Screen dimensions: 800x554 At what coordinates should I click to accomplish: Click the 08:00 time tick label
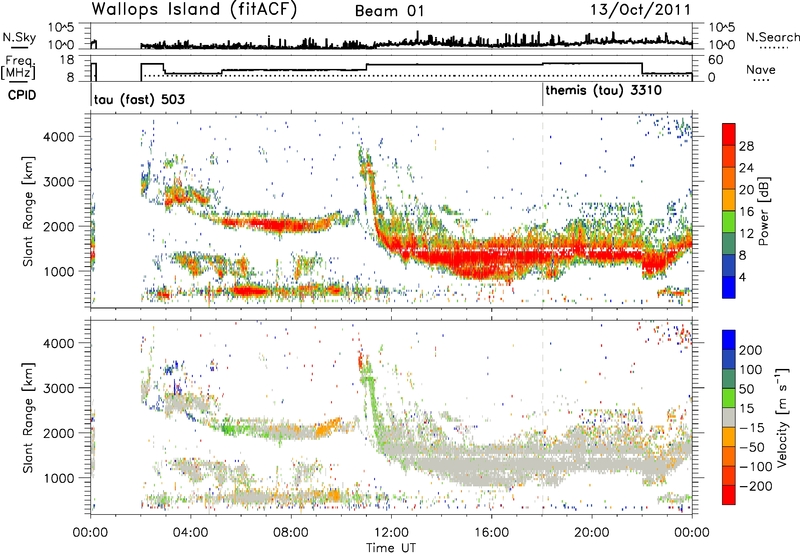(291, 533)
